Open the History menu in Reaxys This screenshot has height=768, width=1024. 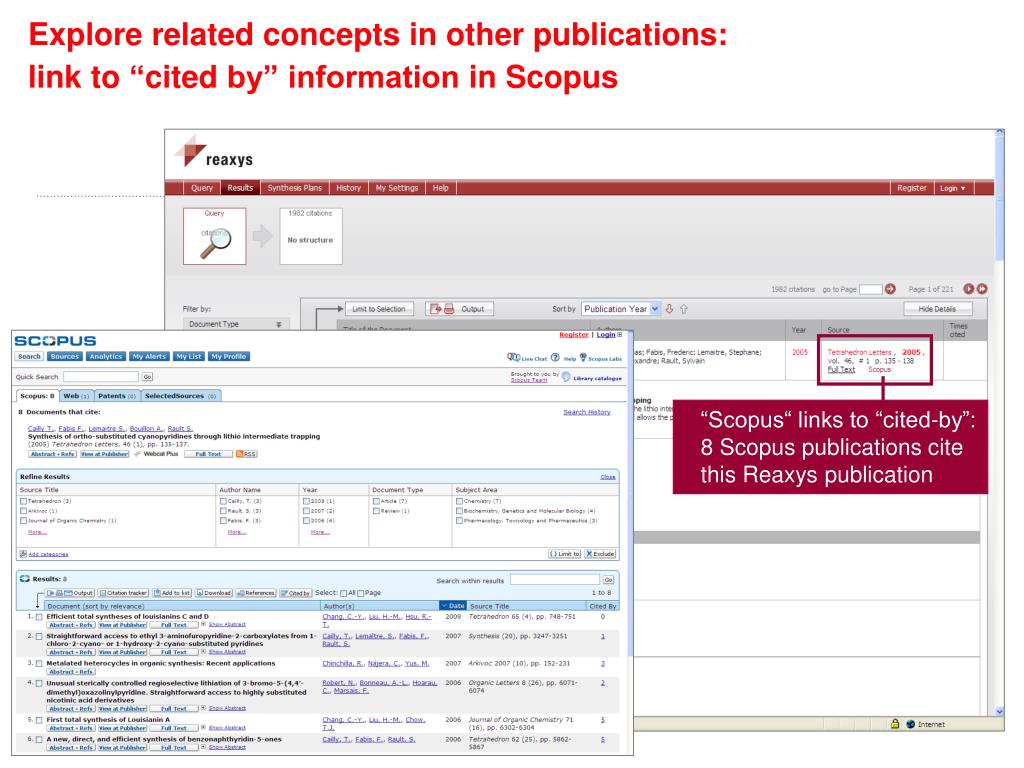[x=348, y=188]
